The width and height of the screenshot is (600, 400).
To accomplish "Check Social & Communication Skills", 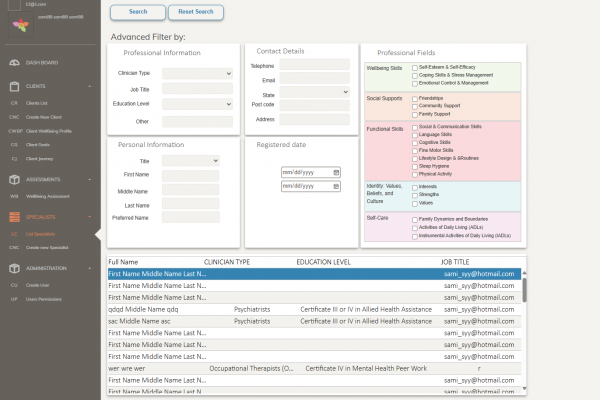I will click(x=414, y=127).
